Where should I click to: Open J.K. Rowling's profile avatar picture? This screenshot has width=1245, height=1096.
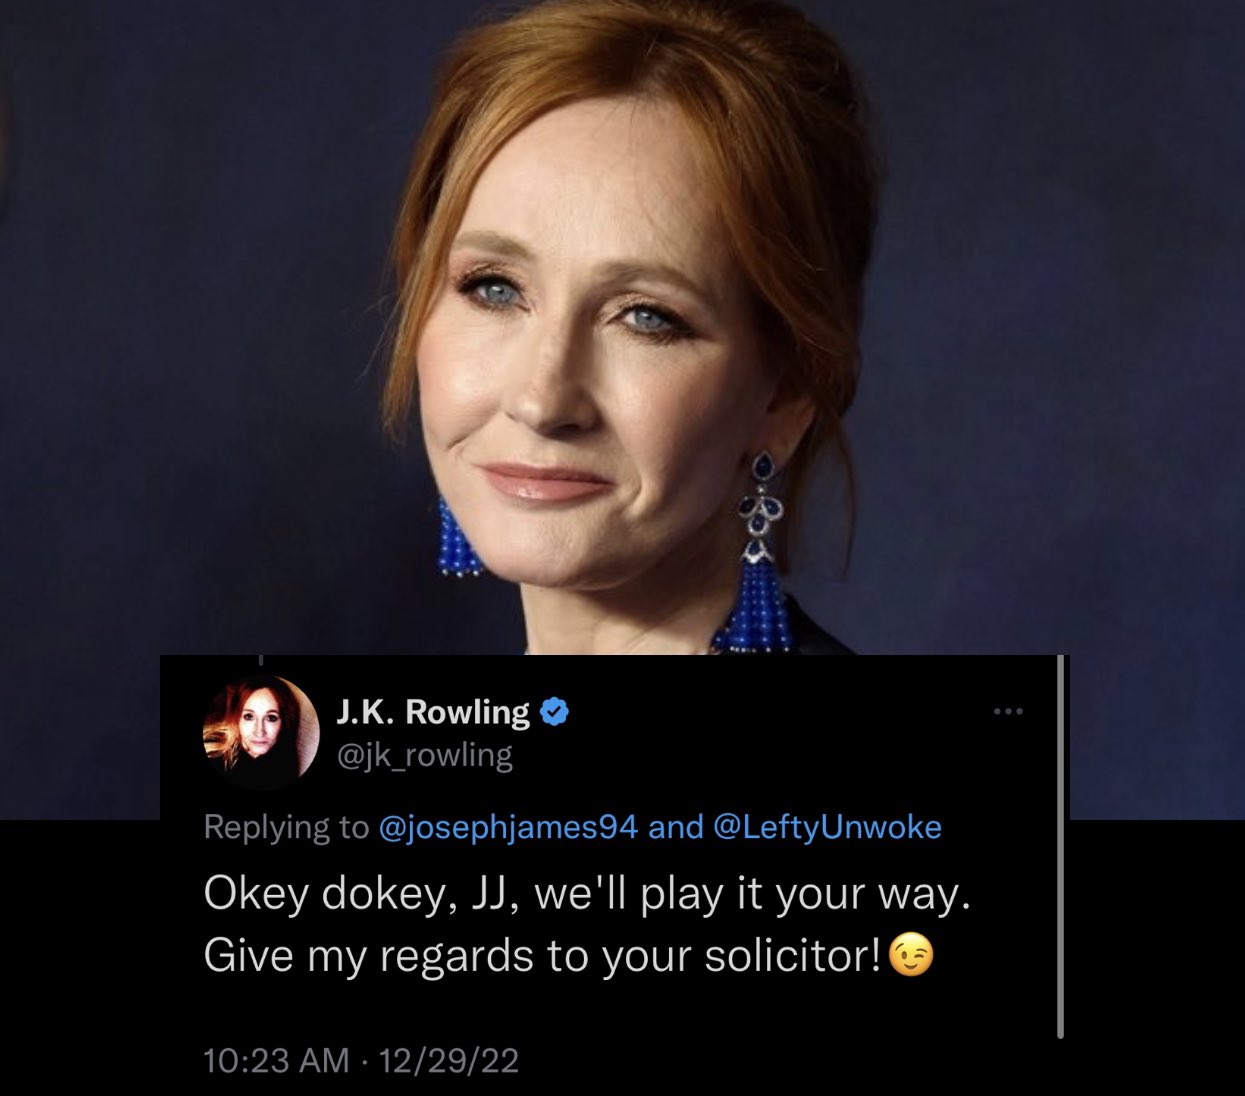pos(260,729)
